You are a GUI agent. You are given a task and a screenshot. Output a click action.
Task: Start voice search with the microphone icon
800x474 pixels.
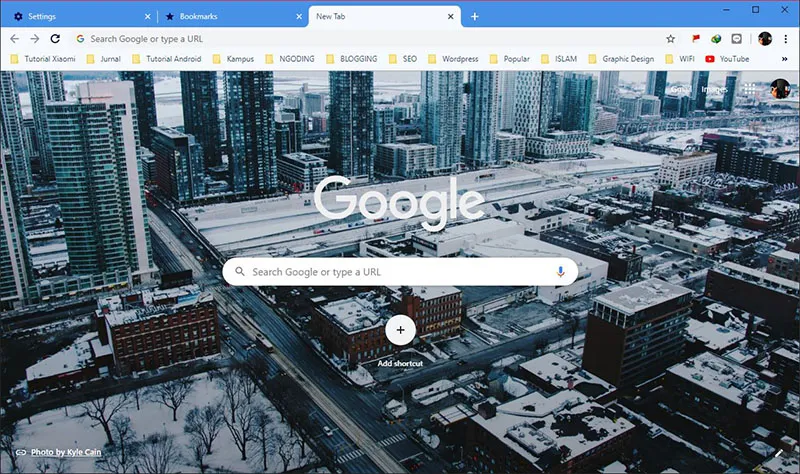(560, 271)
